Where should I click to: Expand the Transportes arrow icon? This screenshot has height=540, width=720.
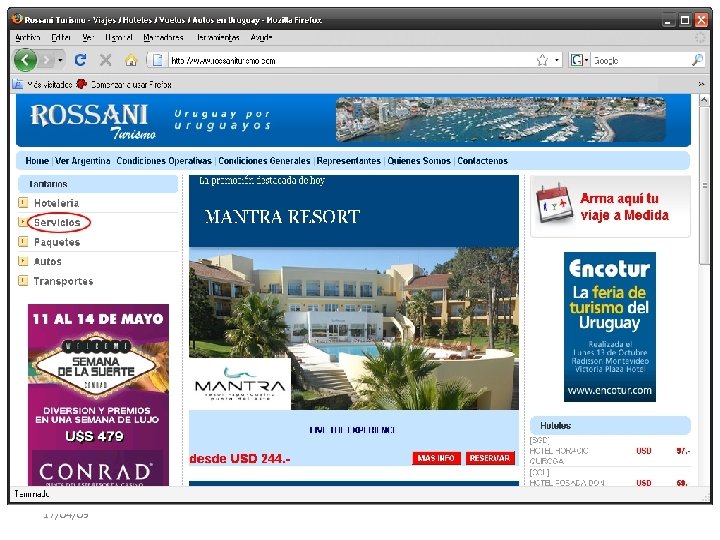(x=23, y=281)
